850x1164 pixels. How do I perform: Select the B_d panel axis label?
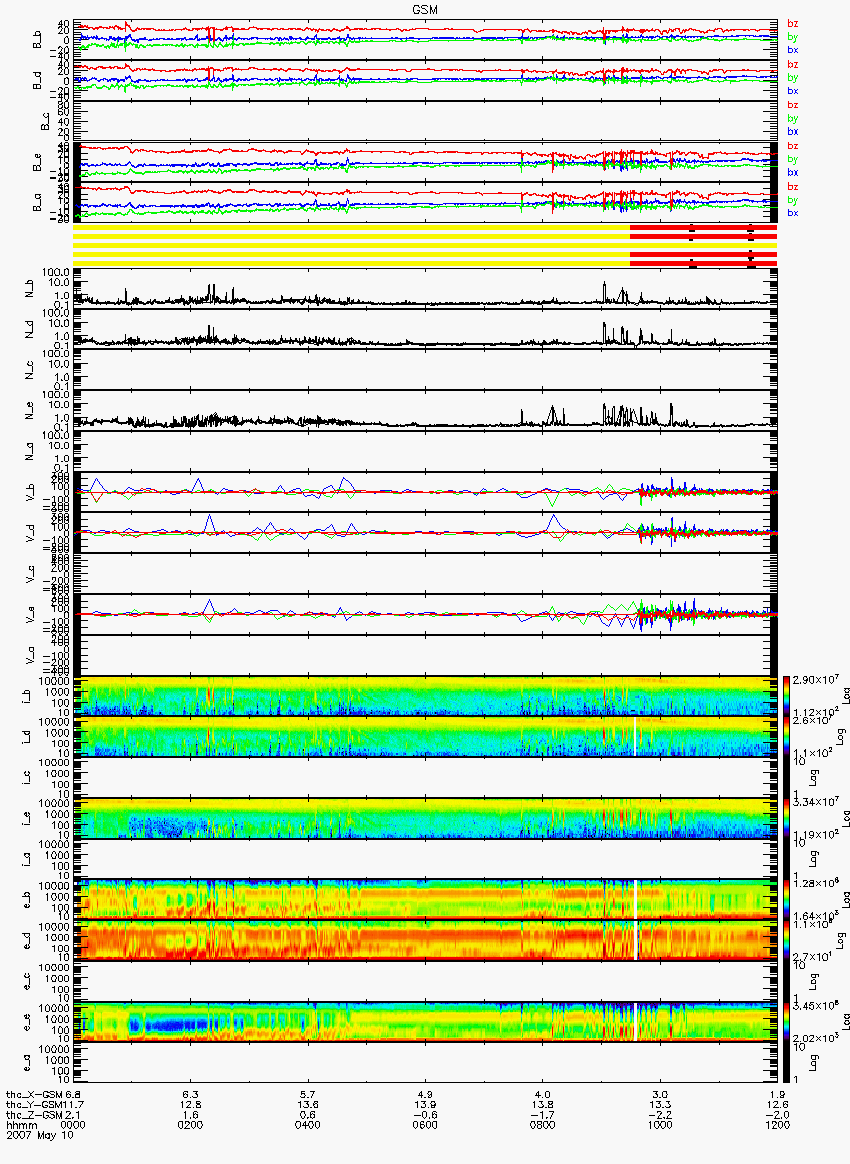[x=38, y=80]
